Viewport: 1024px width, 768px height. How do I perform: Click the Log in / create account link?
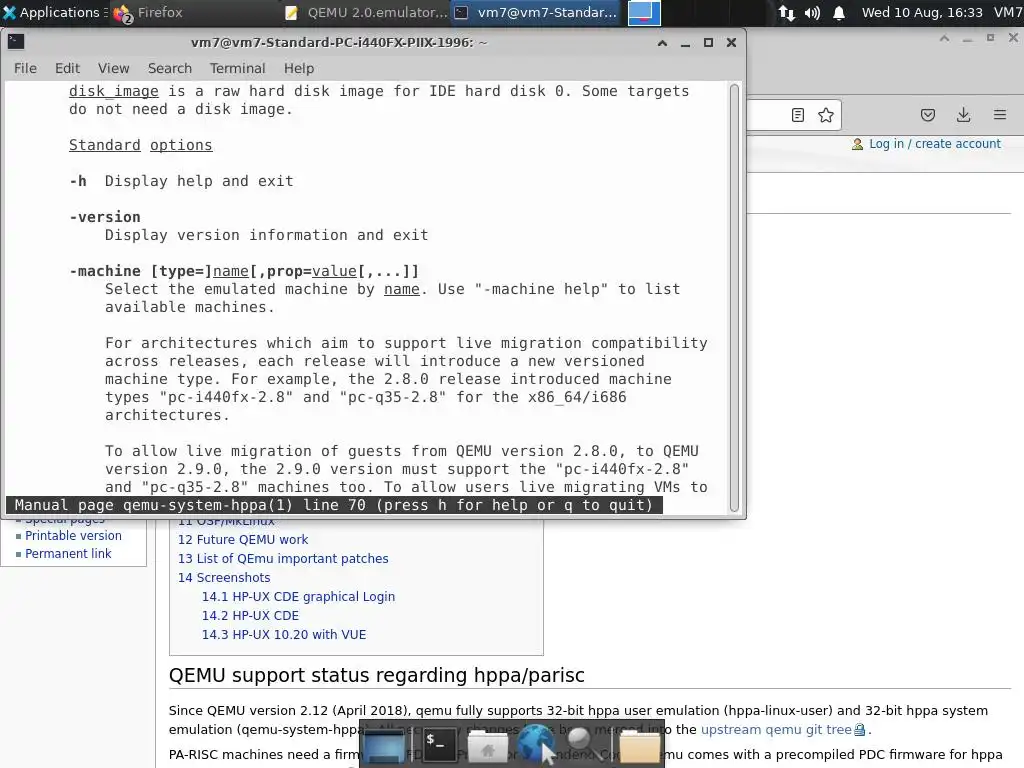935,144
